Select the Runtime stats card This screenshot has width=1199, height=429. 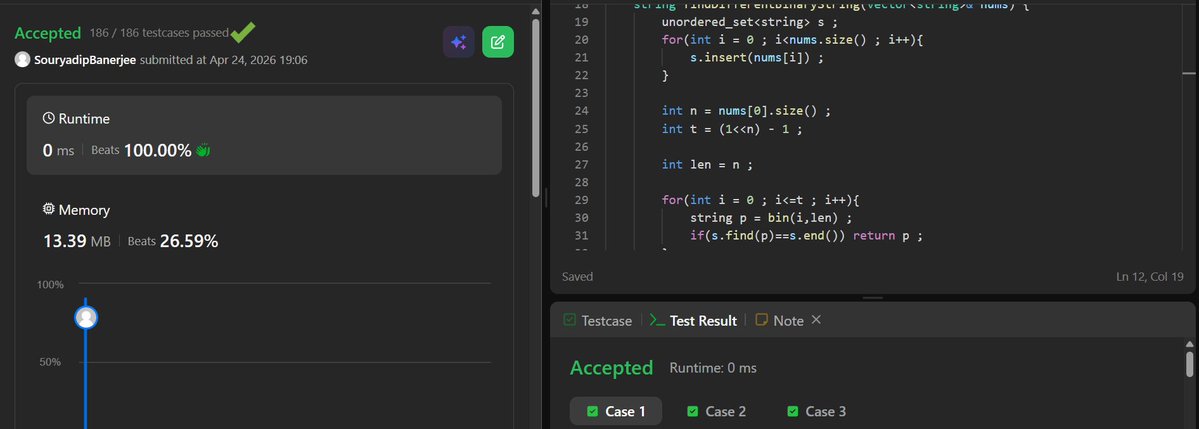pos(264,135)
